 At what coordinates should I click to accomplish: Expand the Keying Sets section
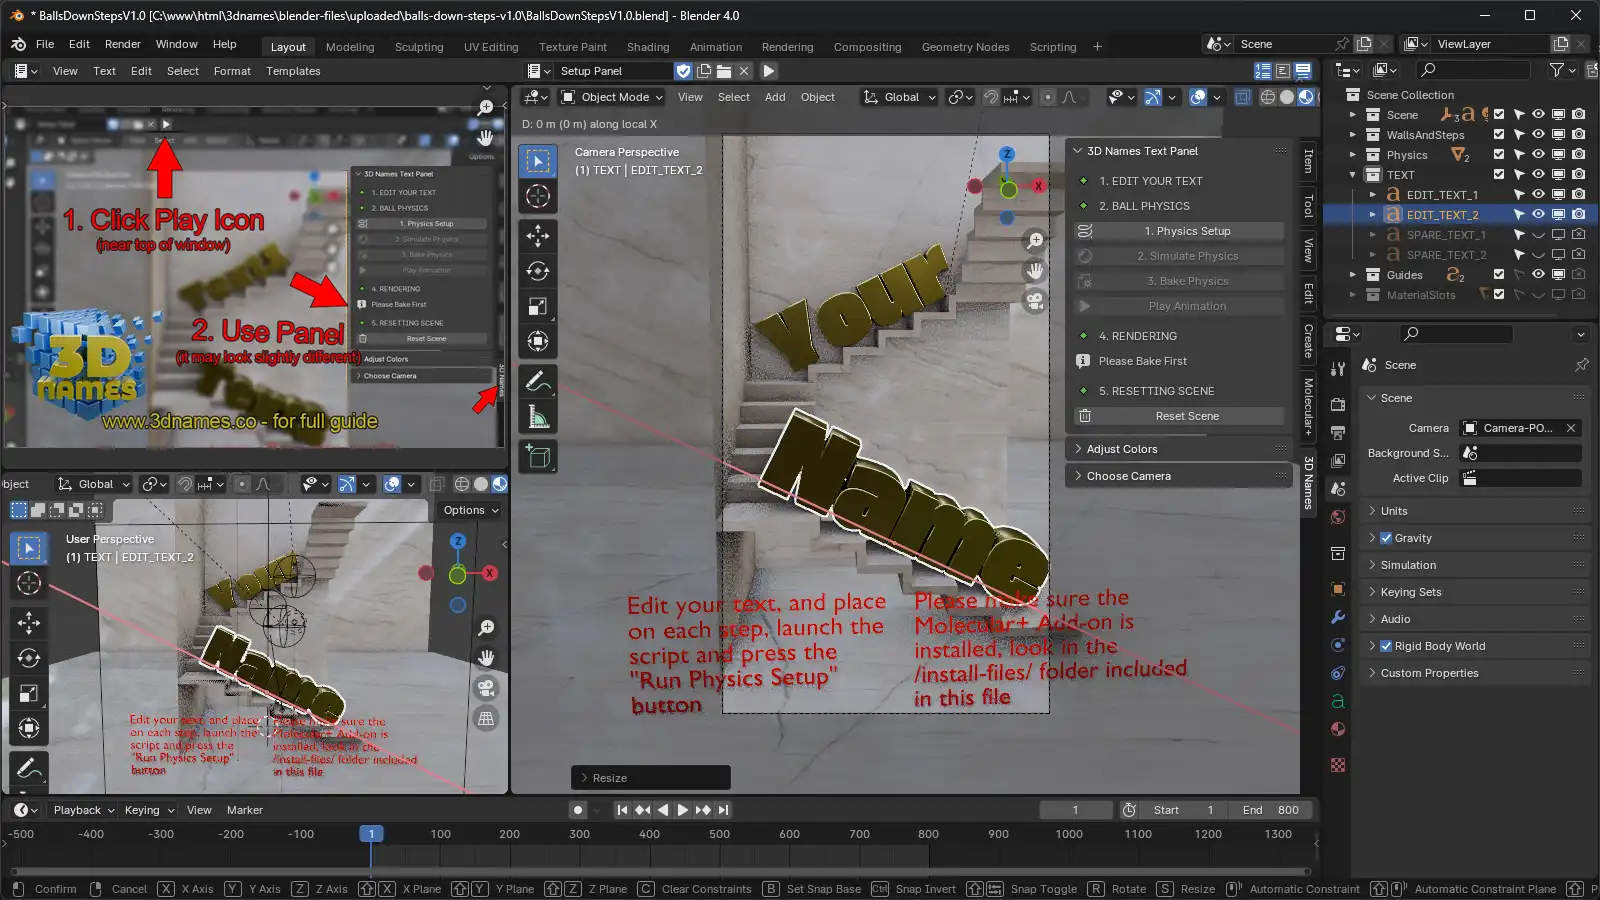[x=1473, y=592]
